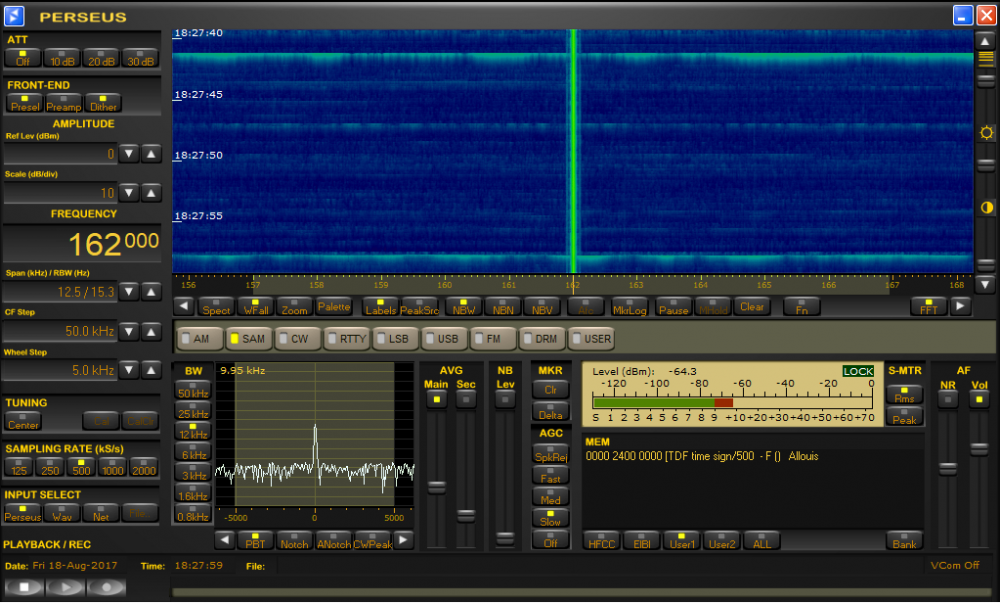The width and height of the screenshot is (1000, 604).
Task: Select Wav input source
Action: coord(62,513)
